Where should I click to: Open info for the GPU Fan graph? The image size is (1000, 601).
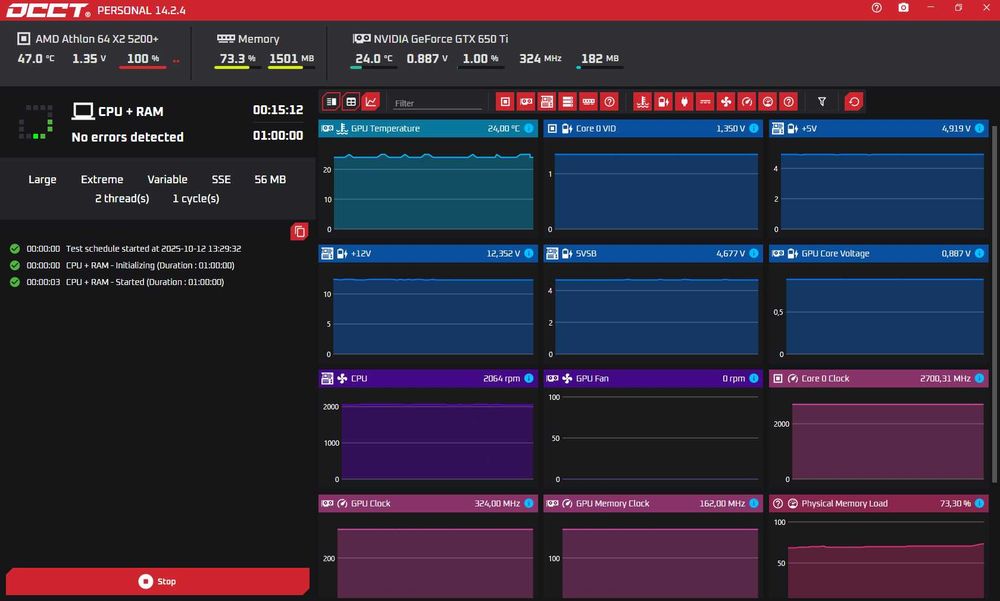coord(754,378)
